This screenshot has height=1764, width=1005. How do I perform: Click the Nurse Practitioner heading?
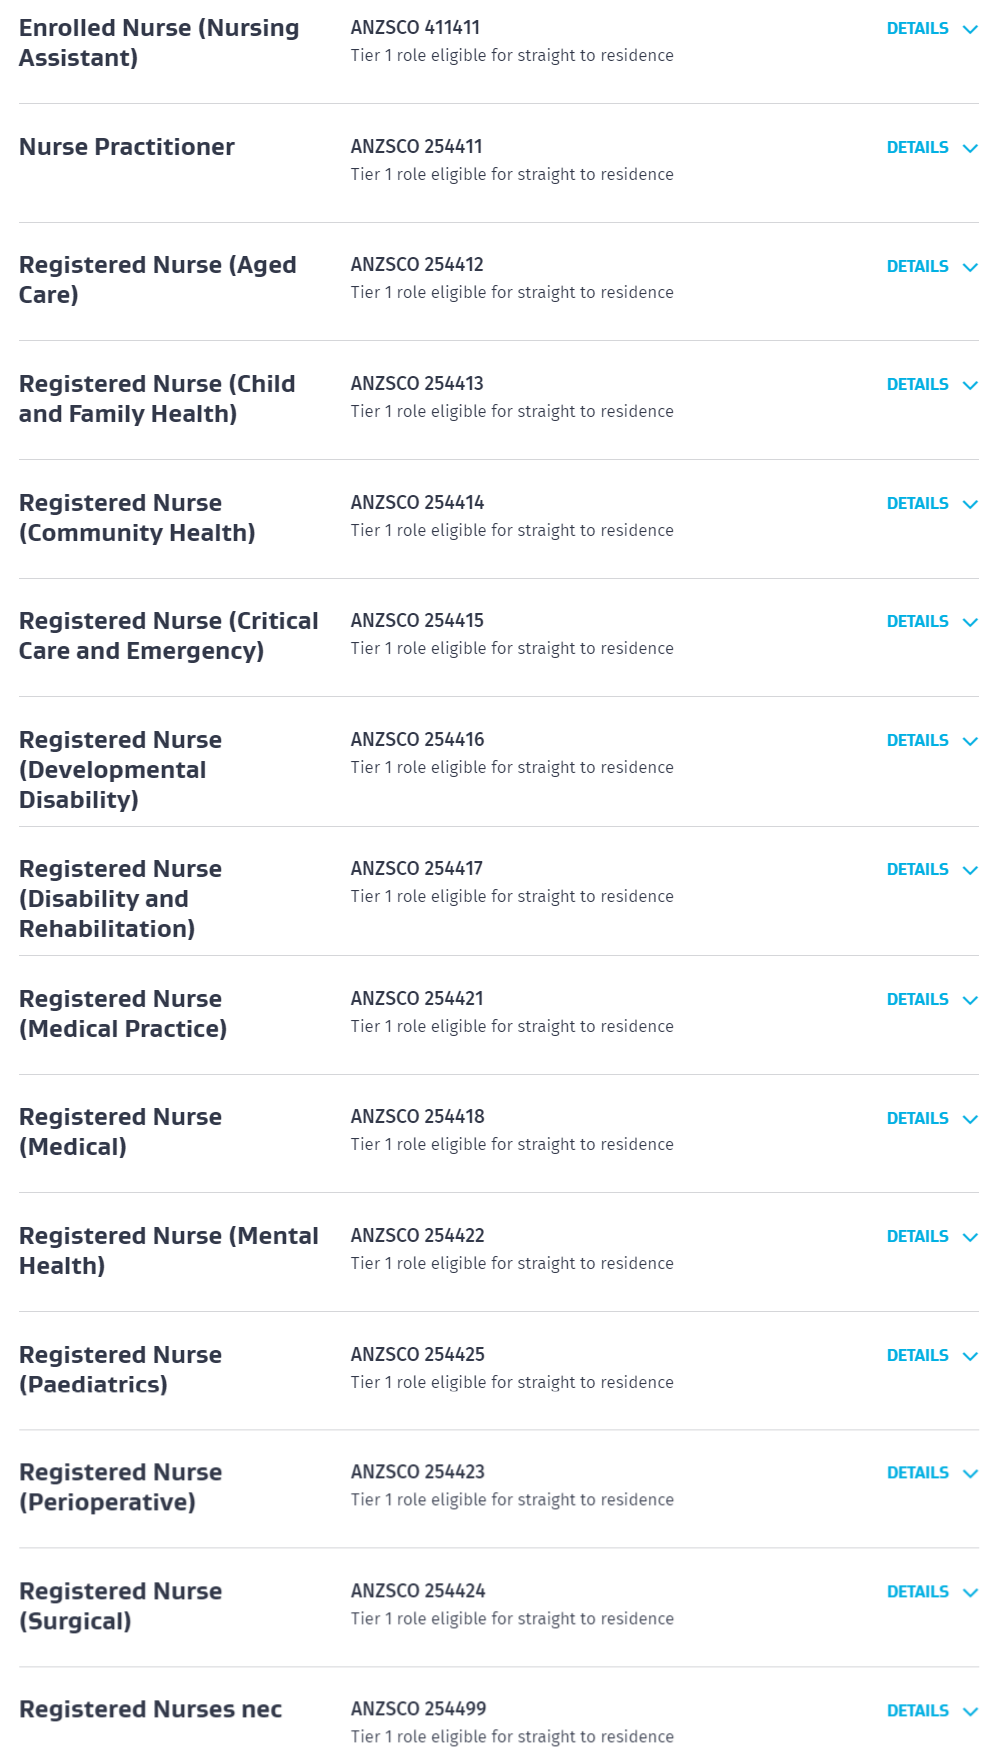pyautogui.click(x=127, y=147)
